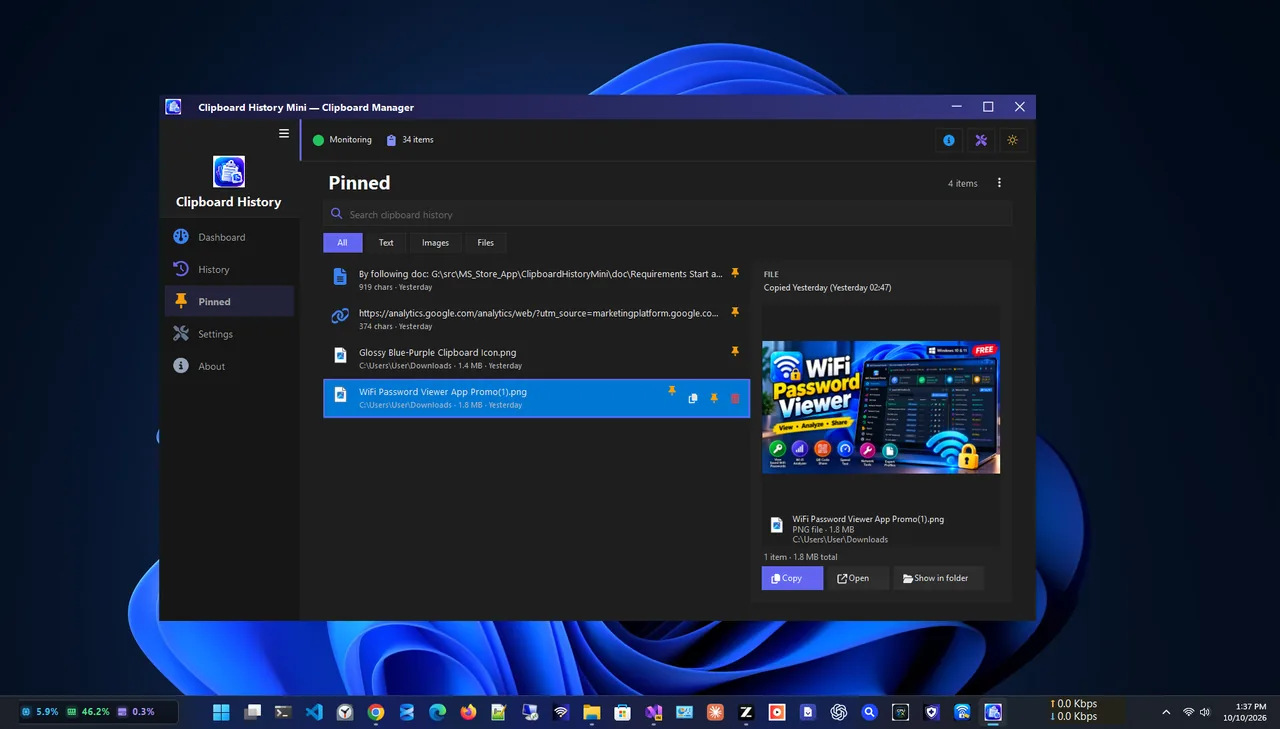Unpin the analytics.google.com link entry
The height and width of the screenshot is (729, 1280).
[x=735, y=312]
